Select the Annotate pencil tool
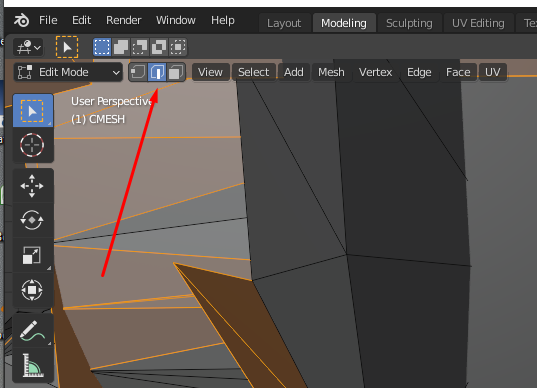 click(x=32, y=331)
